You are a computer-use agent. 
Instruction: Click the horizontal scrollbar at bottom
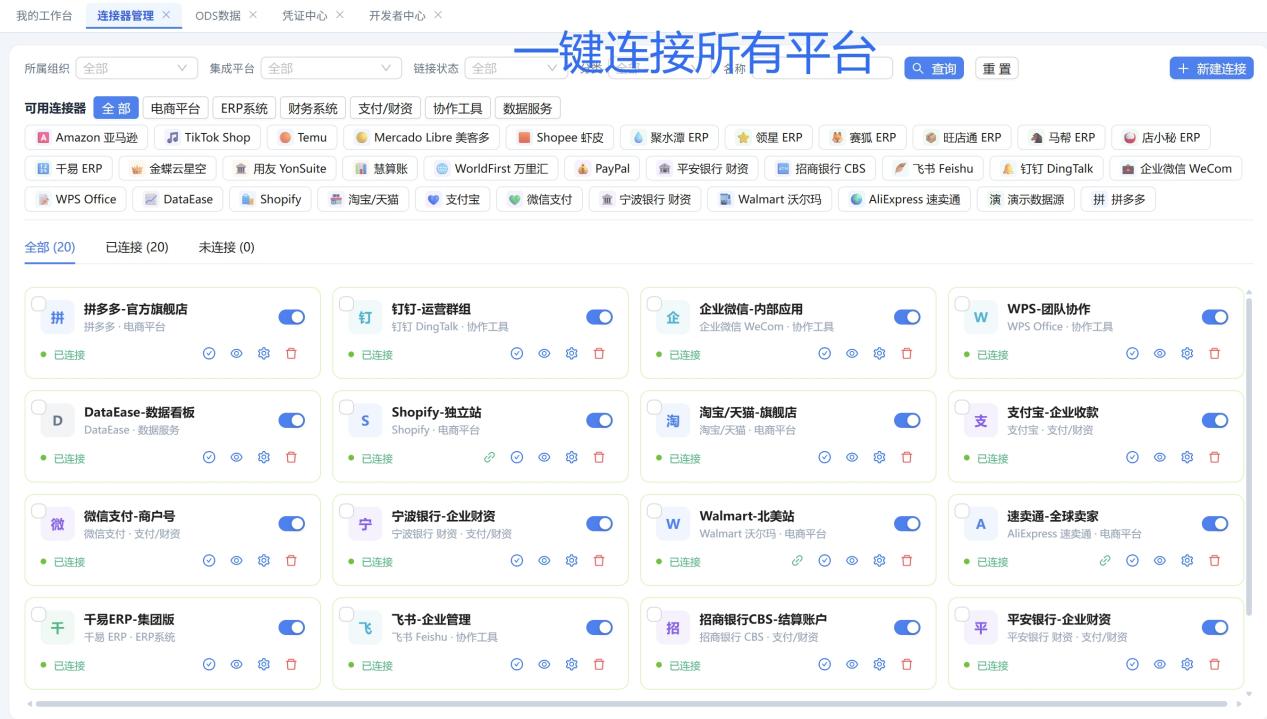coord(630,704)
